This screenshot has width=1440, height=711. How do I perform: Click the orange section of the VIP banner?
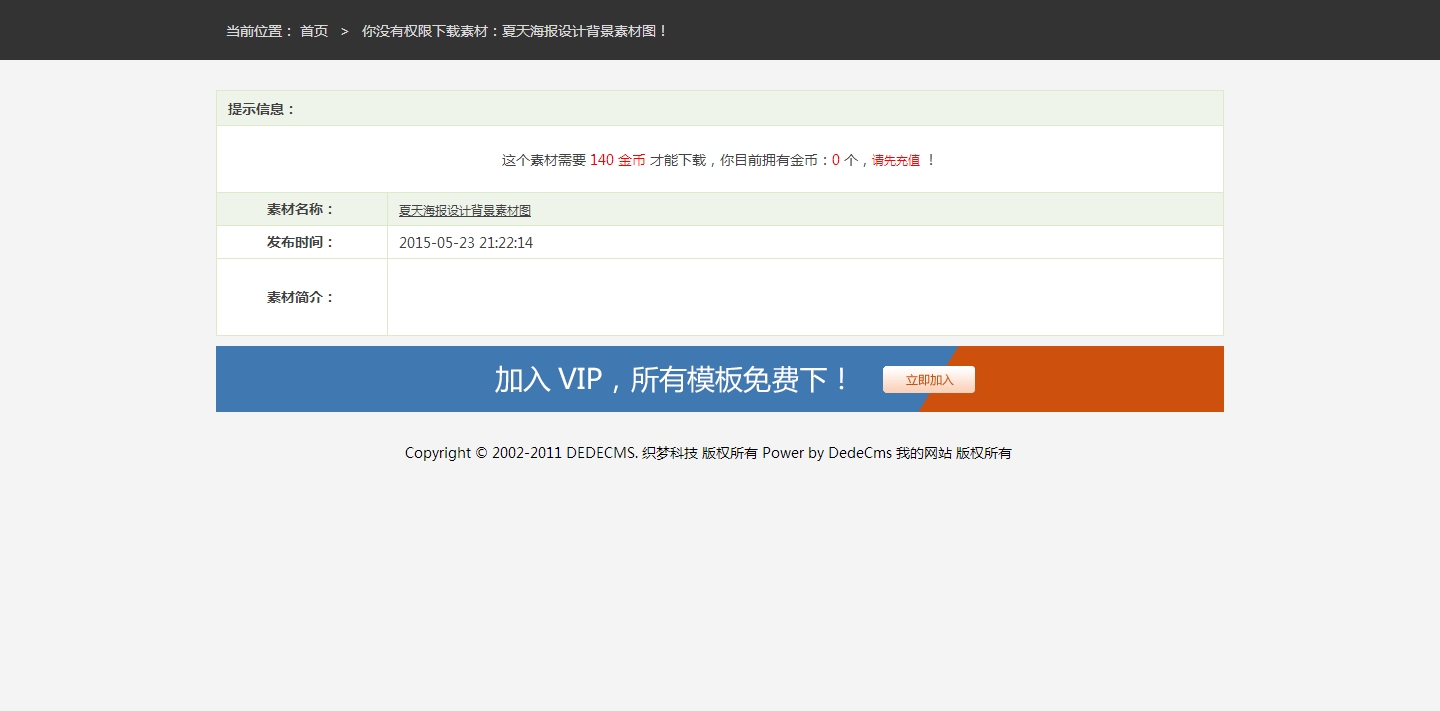pos(1100,379)
